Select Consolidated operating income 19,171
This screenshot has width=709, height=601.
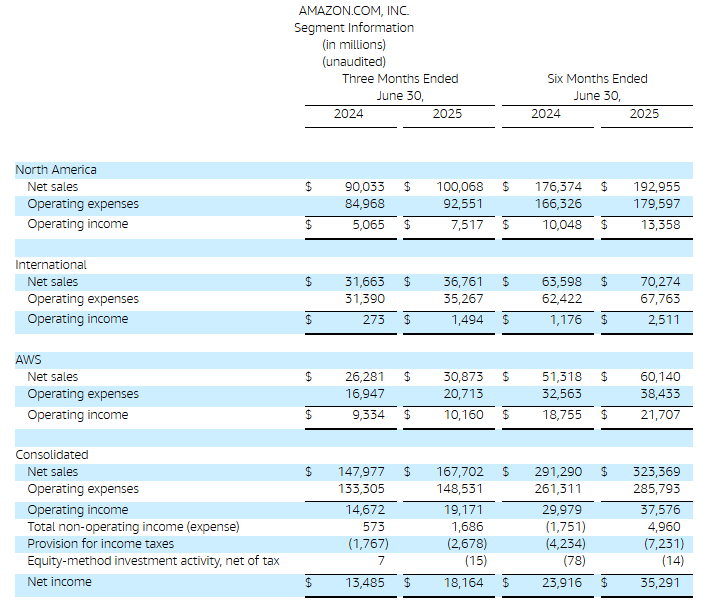[x=463, y=510]
